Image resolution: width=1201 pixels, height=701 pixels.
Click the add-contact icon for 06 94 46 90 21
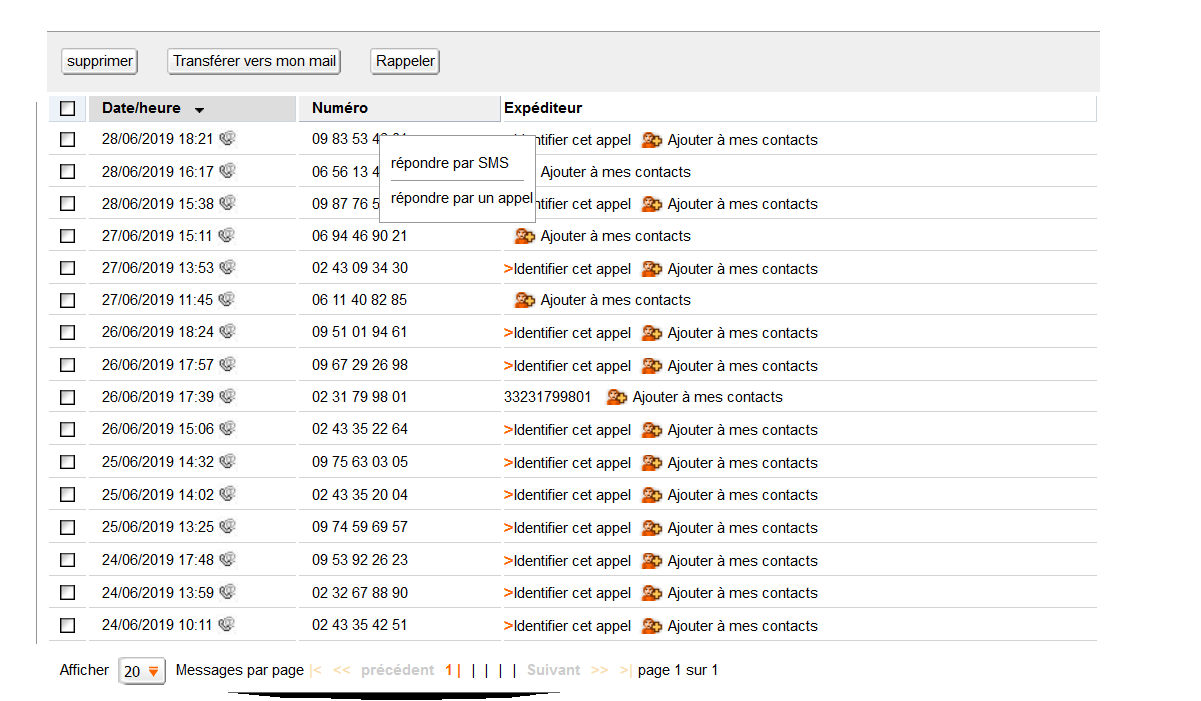tap(525, 236)
